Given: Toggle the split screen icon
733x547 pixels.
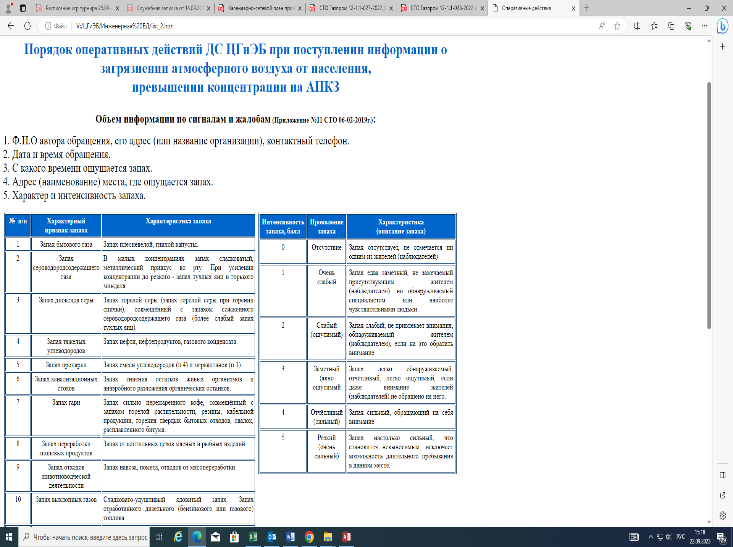Looking at the screenshot, I should click(x=636, y=26).
